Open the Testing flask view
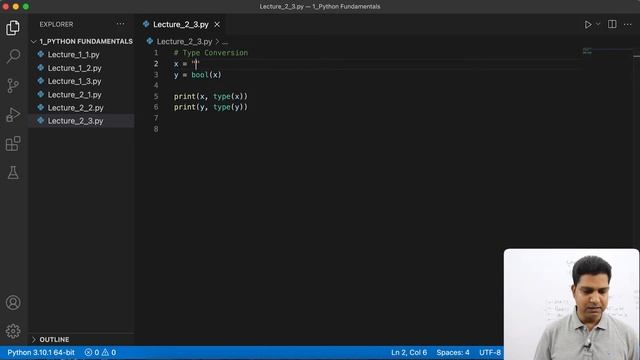The width and height of the screenshot is (640, 360). [x=13, y=173]
